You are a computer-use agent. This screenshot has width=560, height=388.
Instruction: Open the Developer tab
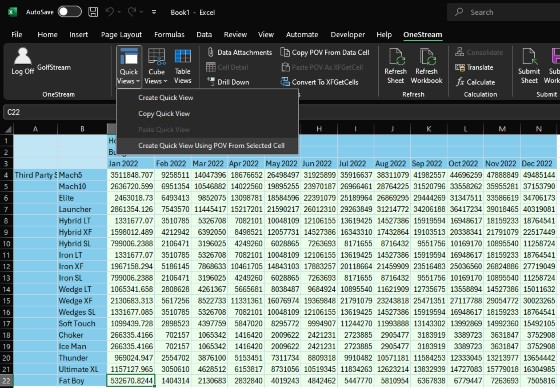(348, 34)
